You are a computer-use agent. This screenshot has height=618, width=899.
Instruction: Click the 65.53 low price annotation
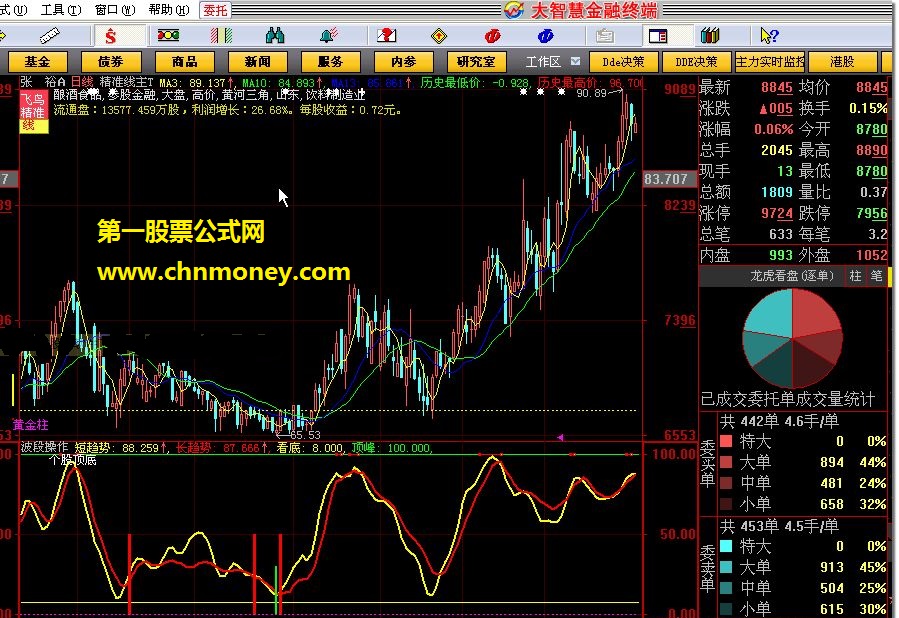tap(305, 435)
